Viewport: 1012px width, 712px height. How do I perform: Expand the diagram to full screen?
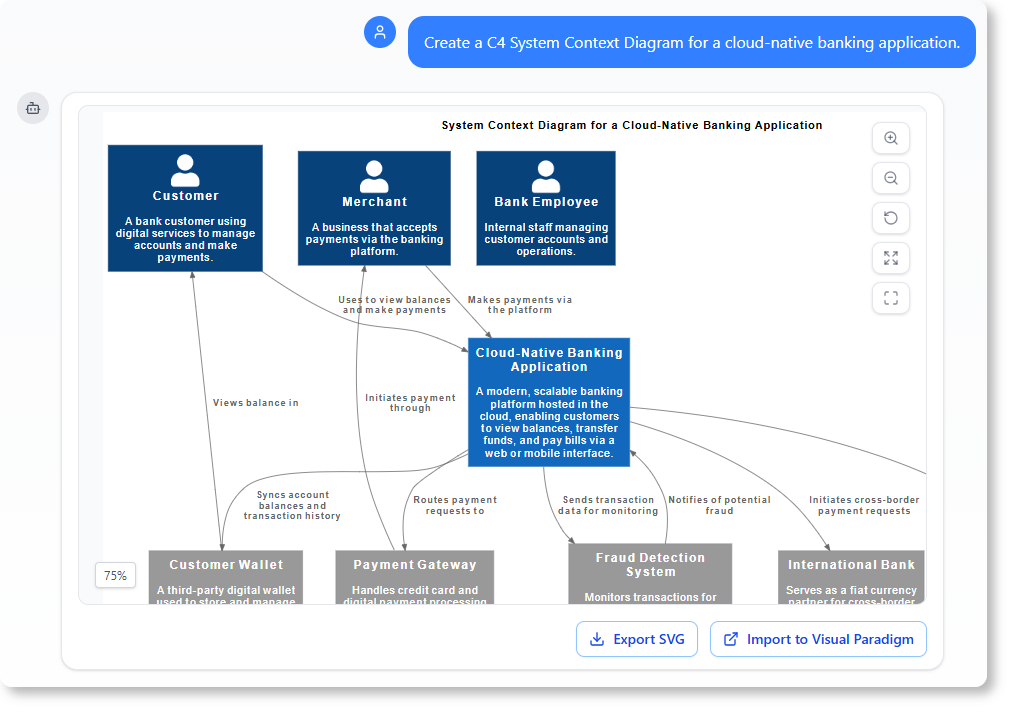[890, 258]
